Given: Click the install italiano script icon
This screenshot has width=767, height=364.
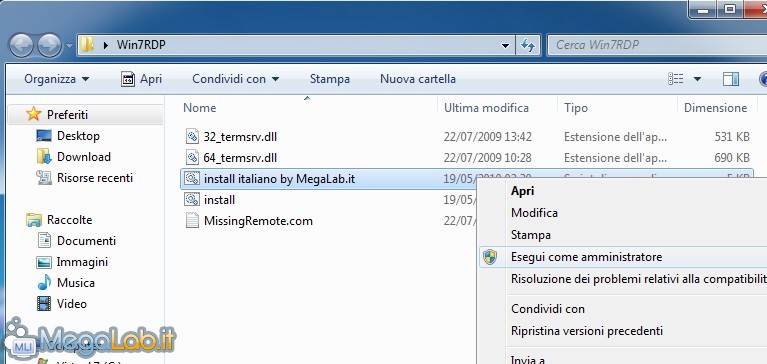Looking at the screenshot, I should coord(192,179).
